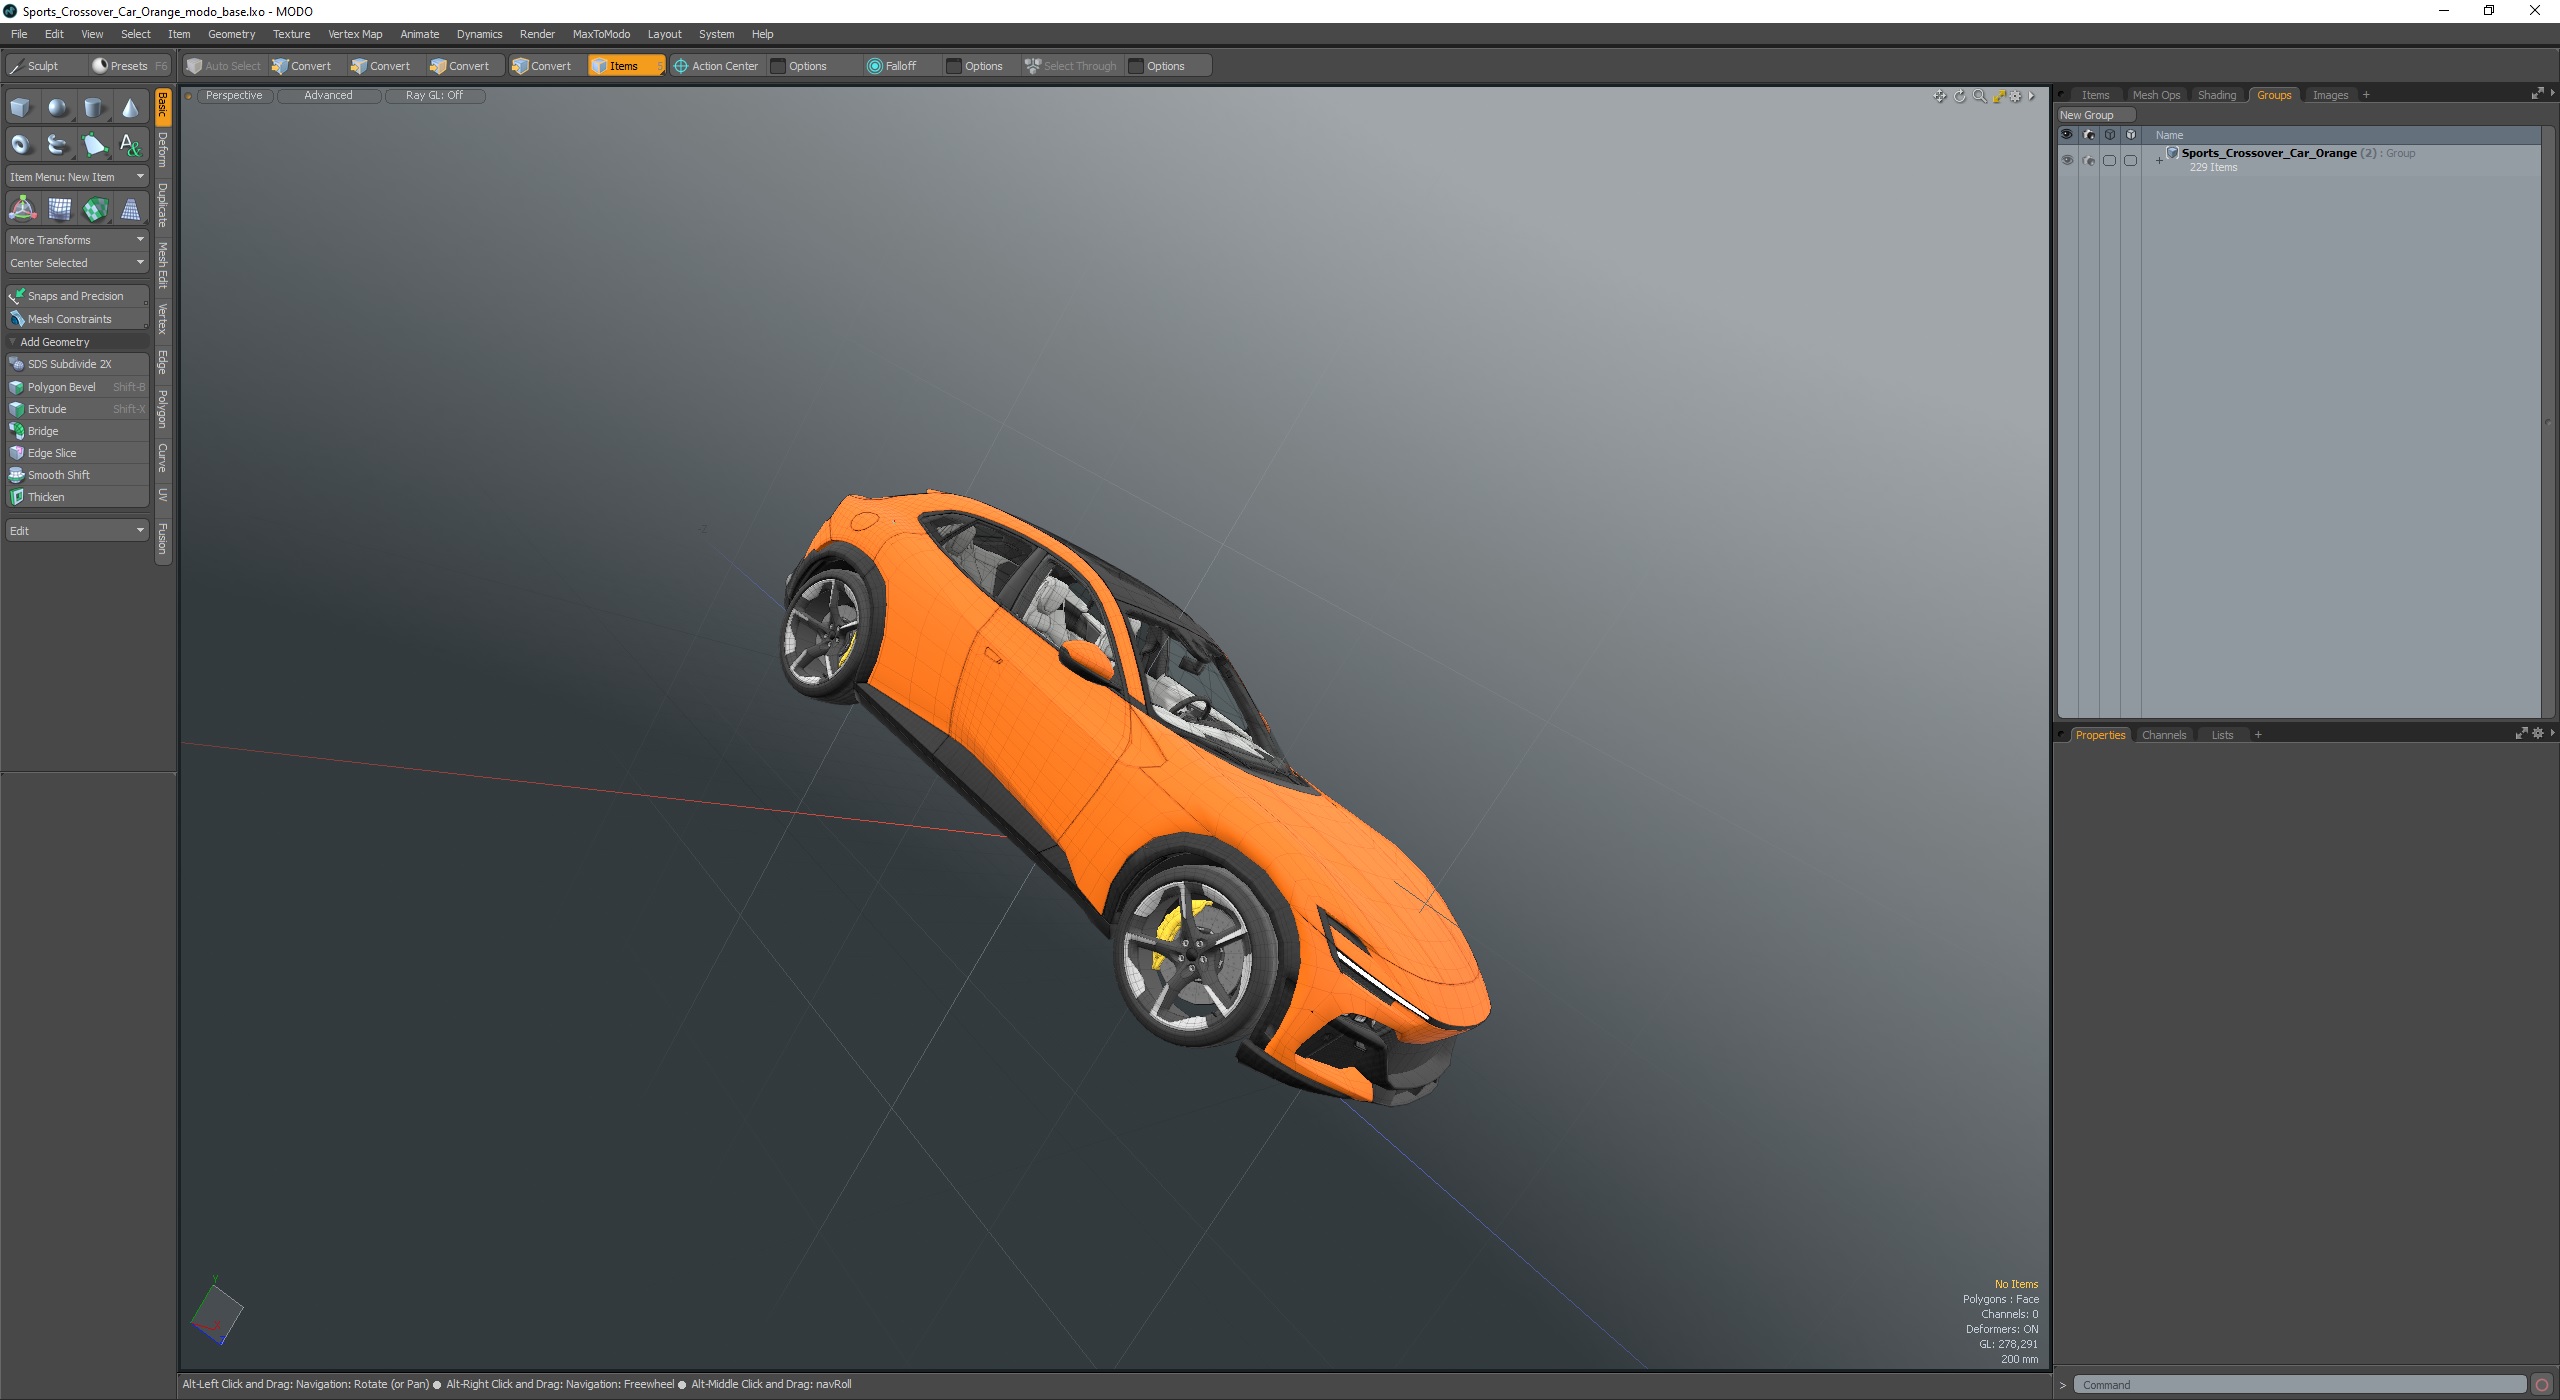Open Item Menu: New Item dropdown
Screen dimensions: 2560x1400
77,177
